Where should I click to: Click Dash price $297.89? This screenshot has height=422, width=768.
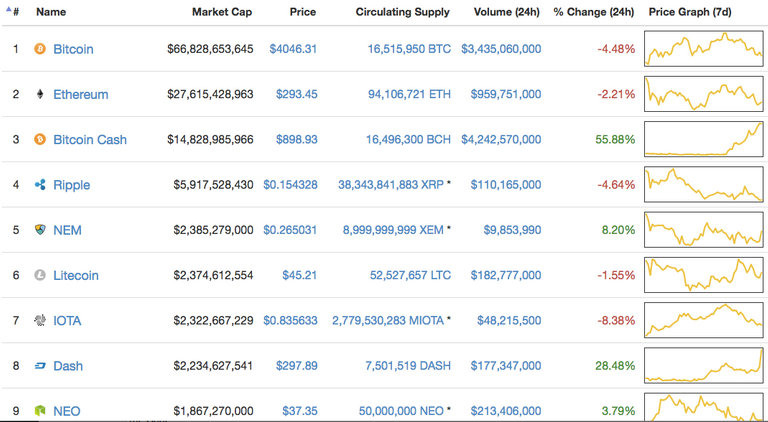(x=296, y=366)
